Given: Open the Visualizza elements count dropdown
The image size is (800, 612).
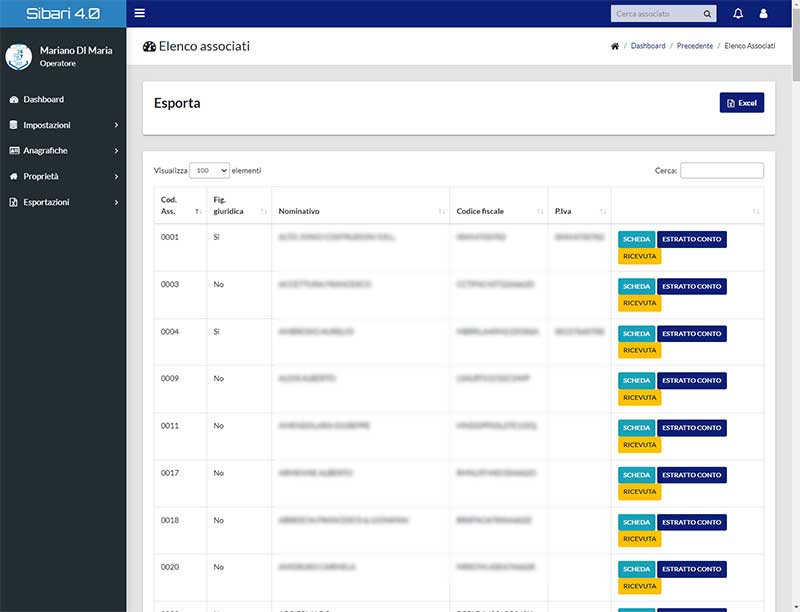Looking at the screenshot, I should point(209,170).
